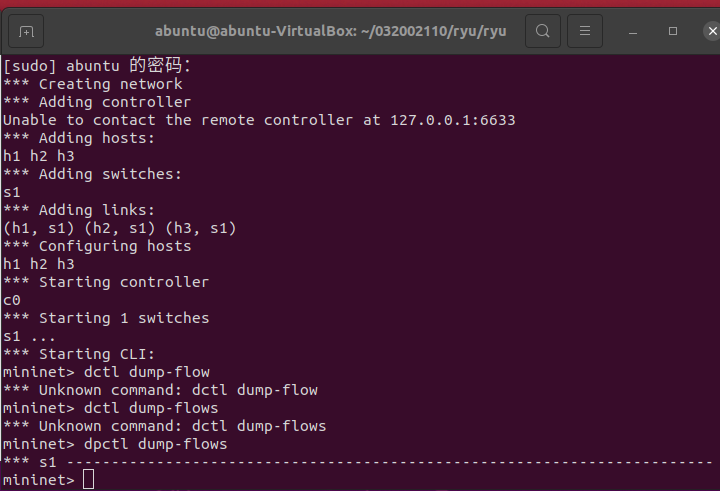Click the terminal search magnifier icon
This screenshot has width=720, height=491.
542,31
